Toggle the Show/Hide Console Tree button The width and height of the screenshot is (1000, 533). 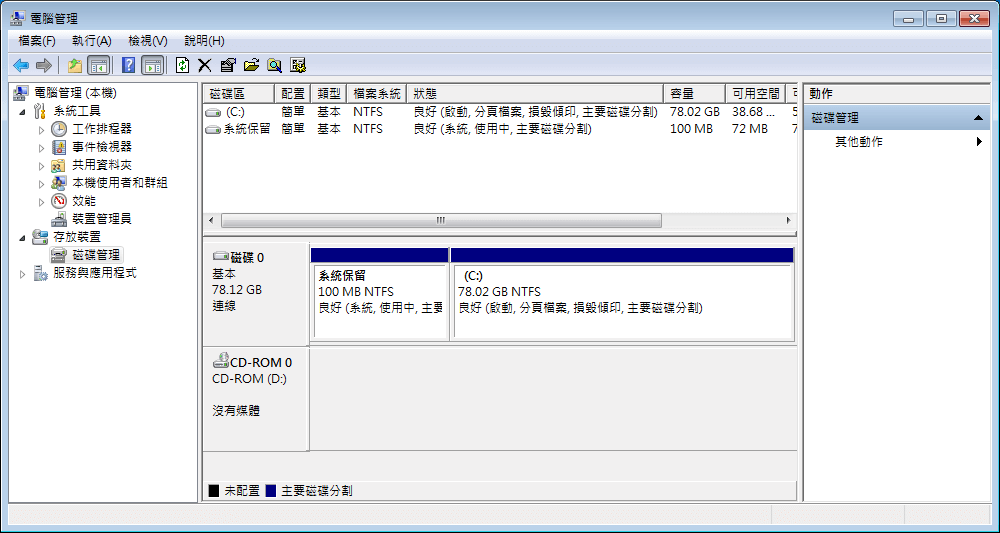tap(98, 65)
